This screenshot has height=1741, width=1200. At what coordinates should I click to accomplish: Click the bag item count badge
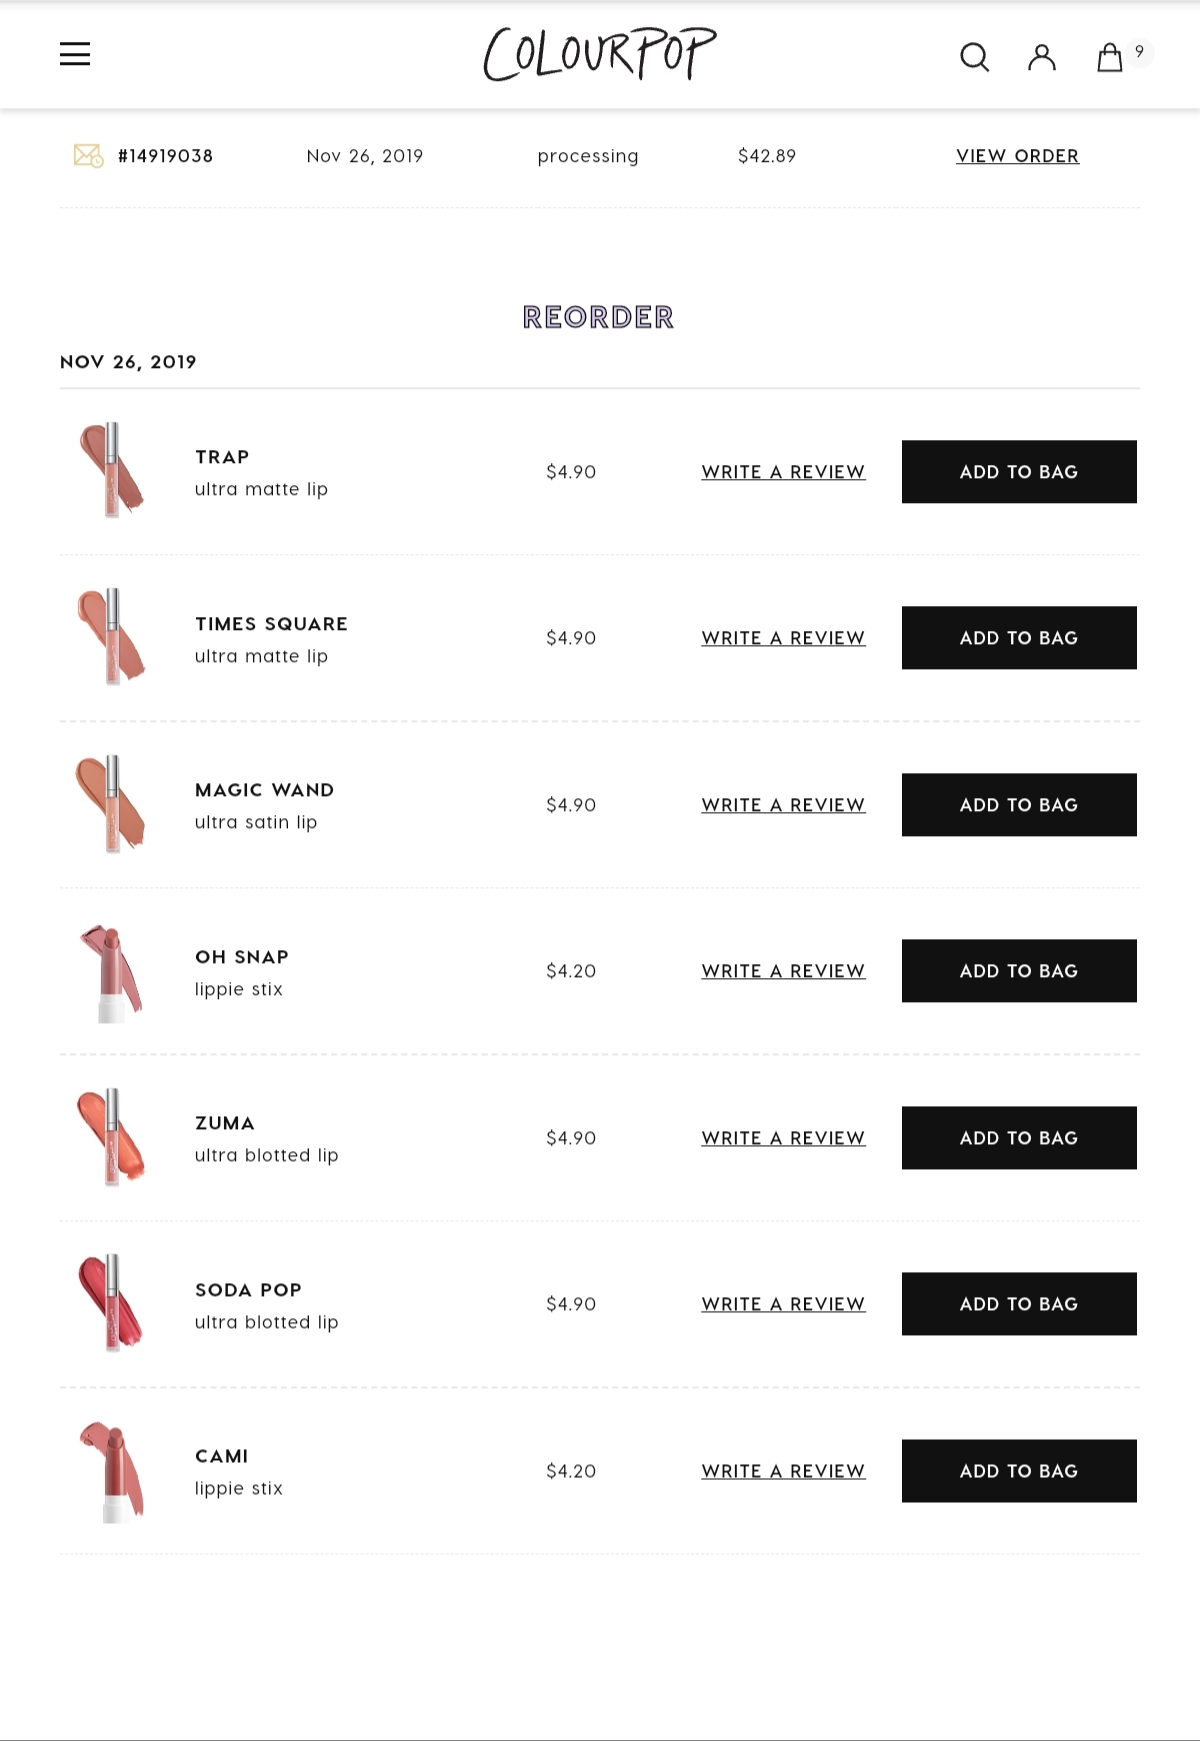(x=1139, y=52)
